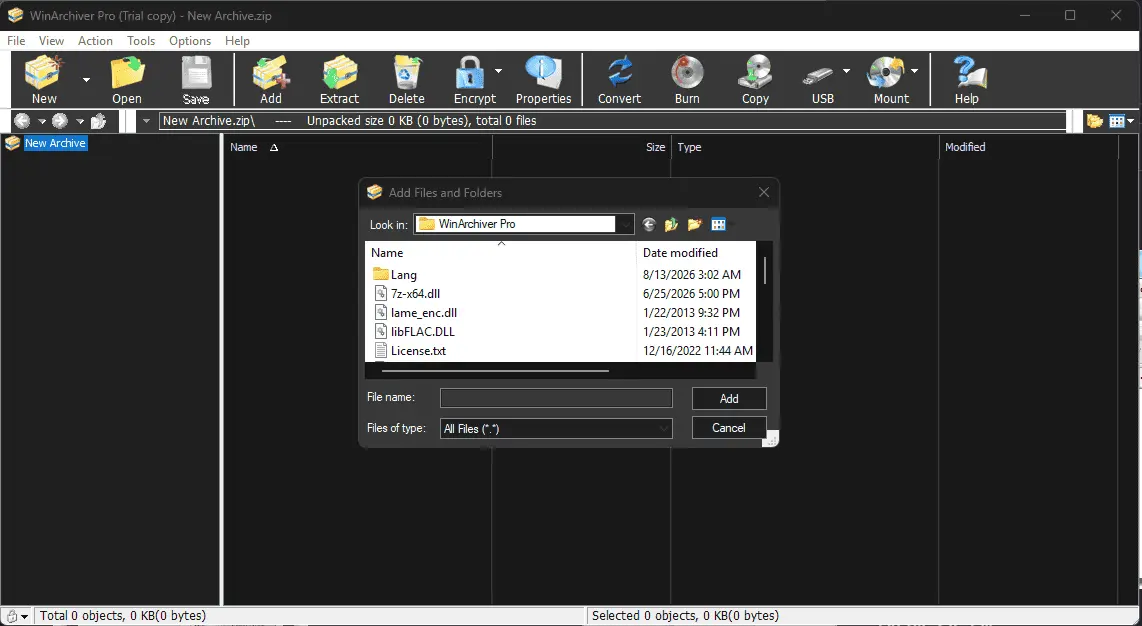The image size is (1142, 626).
Task: Open the File menu
Action: [x=16, y=41]
